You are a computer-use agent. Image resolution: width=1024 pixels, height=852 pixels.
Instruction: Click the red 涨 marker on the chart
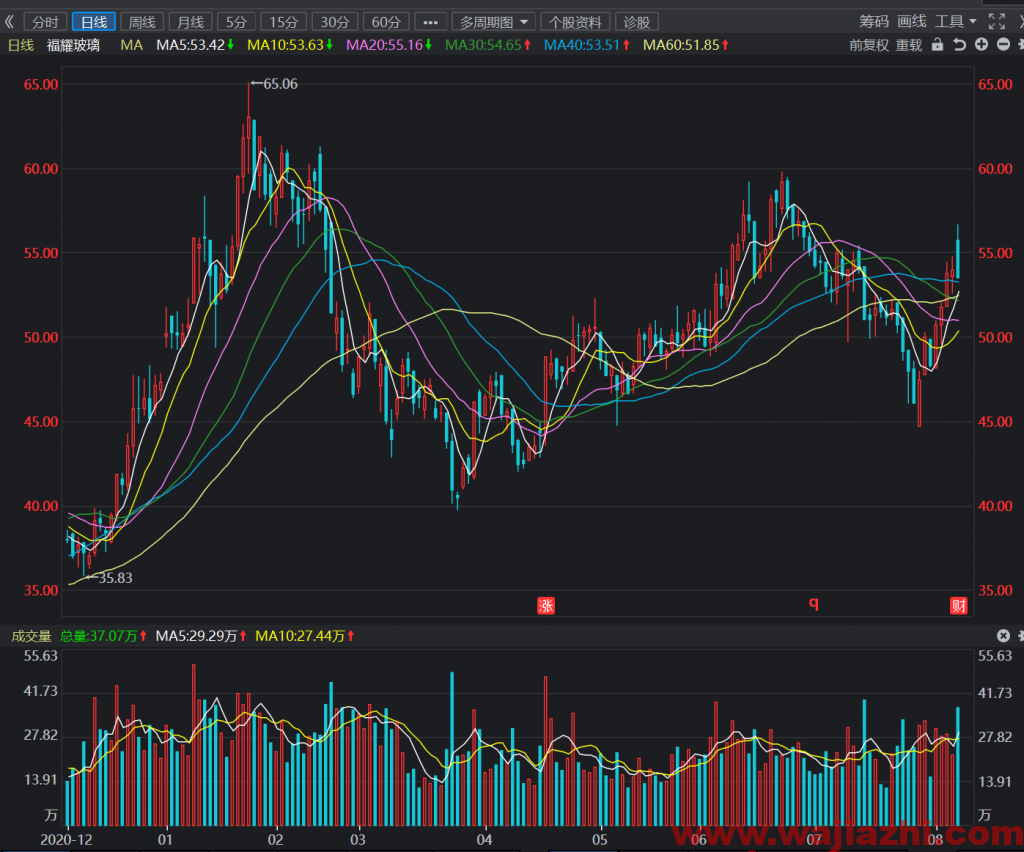(x=545, y=606)
